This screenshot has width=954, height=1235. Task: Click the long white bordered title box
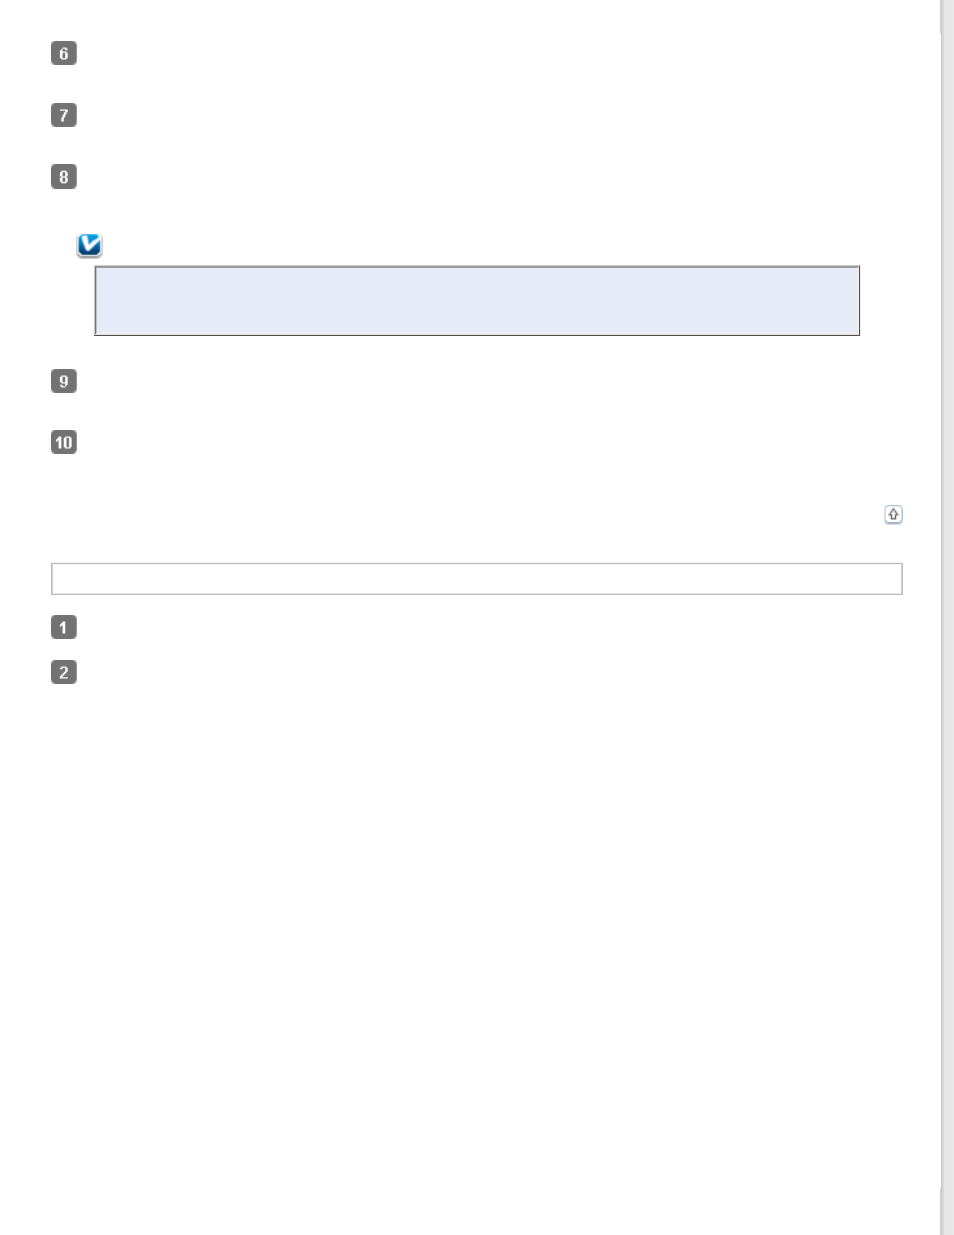click(x=477, y=579)
